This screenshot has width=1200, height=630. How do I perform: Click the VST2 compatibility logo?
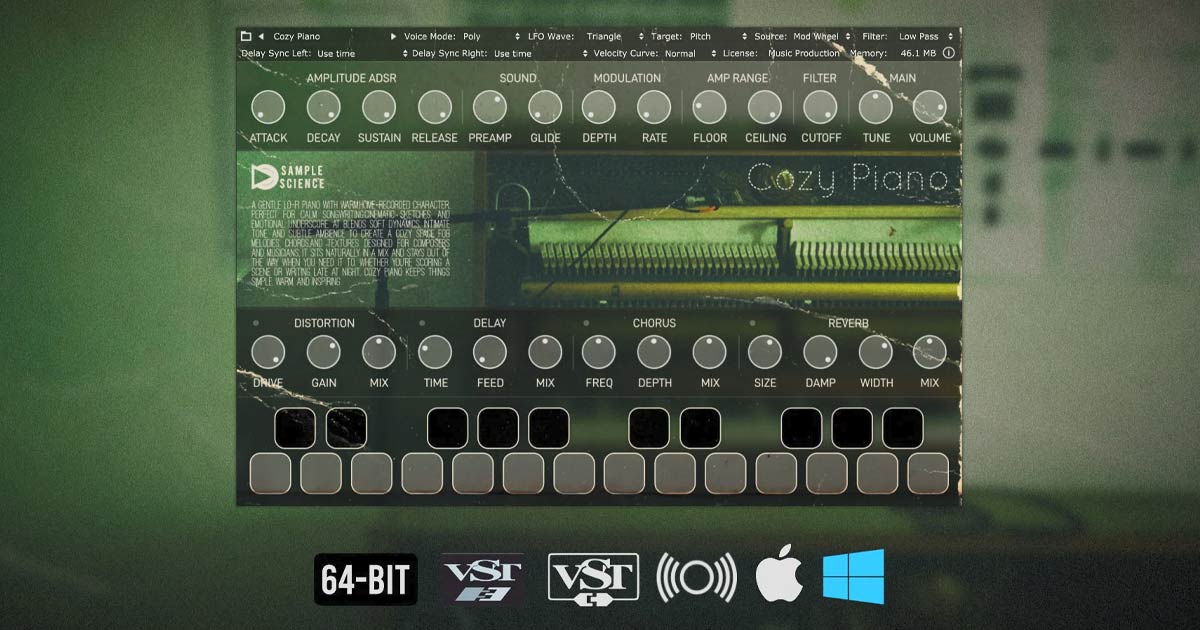[593, 577]
